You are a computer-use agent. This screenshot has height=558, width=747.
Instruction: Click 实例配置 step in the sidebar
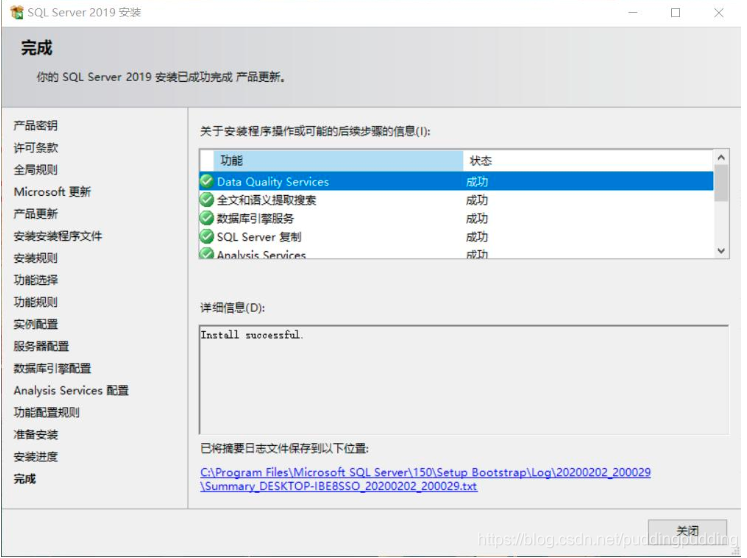pos(36,325)
